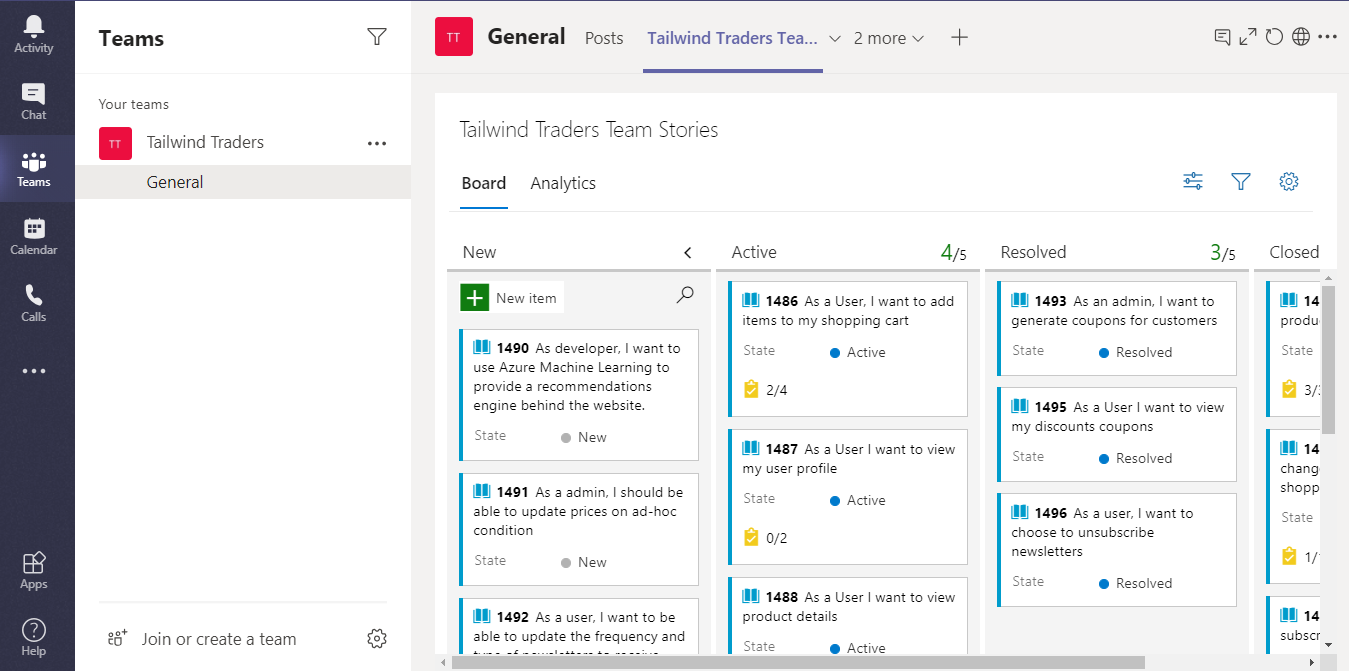
Task: Open more tab options ellipsis in header
Action: coord(1327,37)
